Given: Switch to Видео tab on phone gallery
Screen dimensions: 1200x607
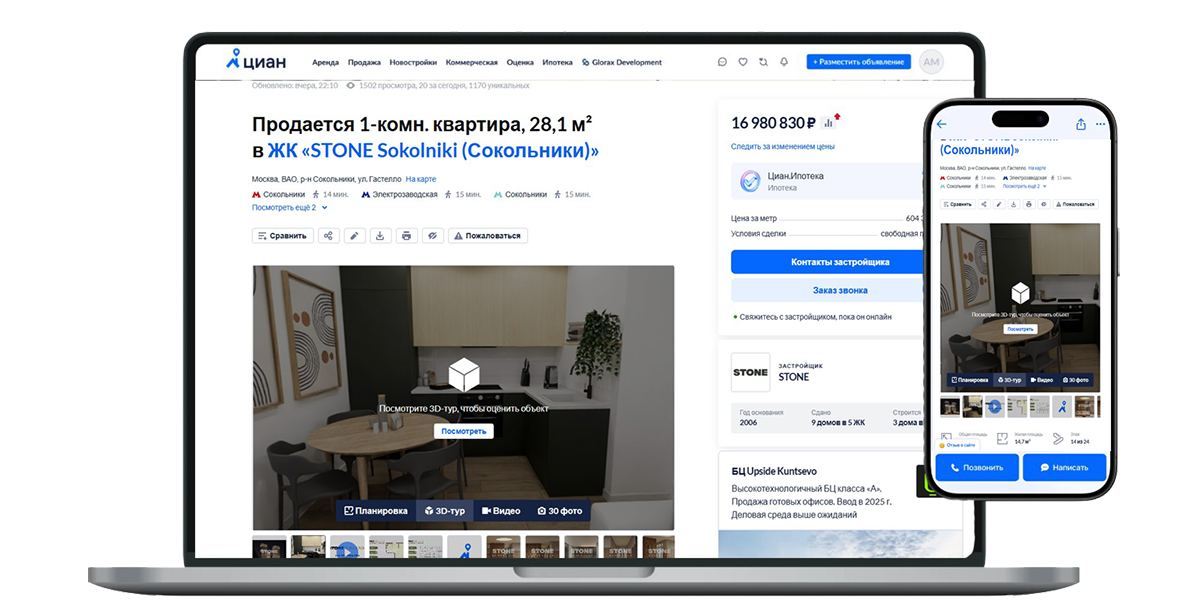Looking at the screenshot, I should click(x=1041, y=380).
